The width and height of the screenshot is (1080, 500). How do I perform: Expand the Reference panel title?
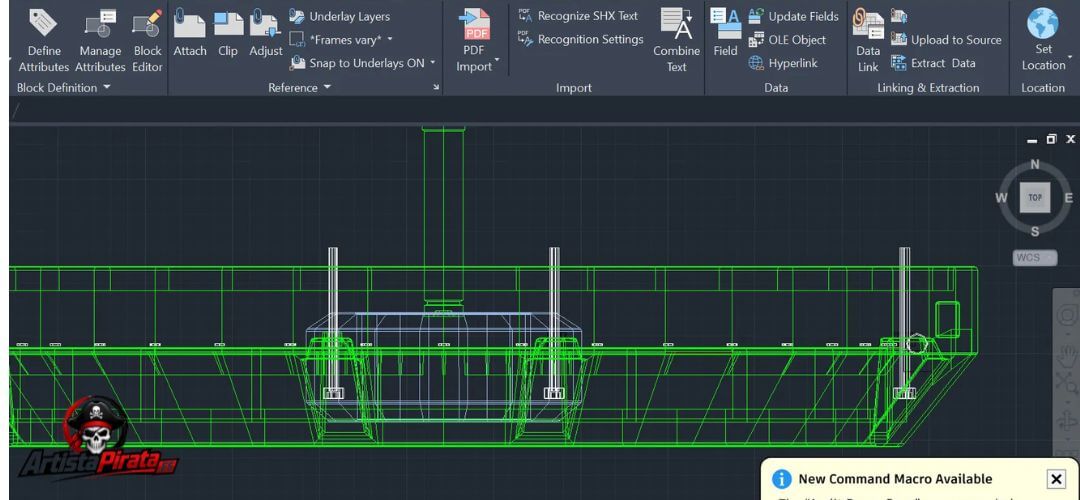point(299,87)
